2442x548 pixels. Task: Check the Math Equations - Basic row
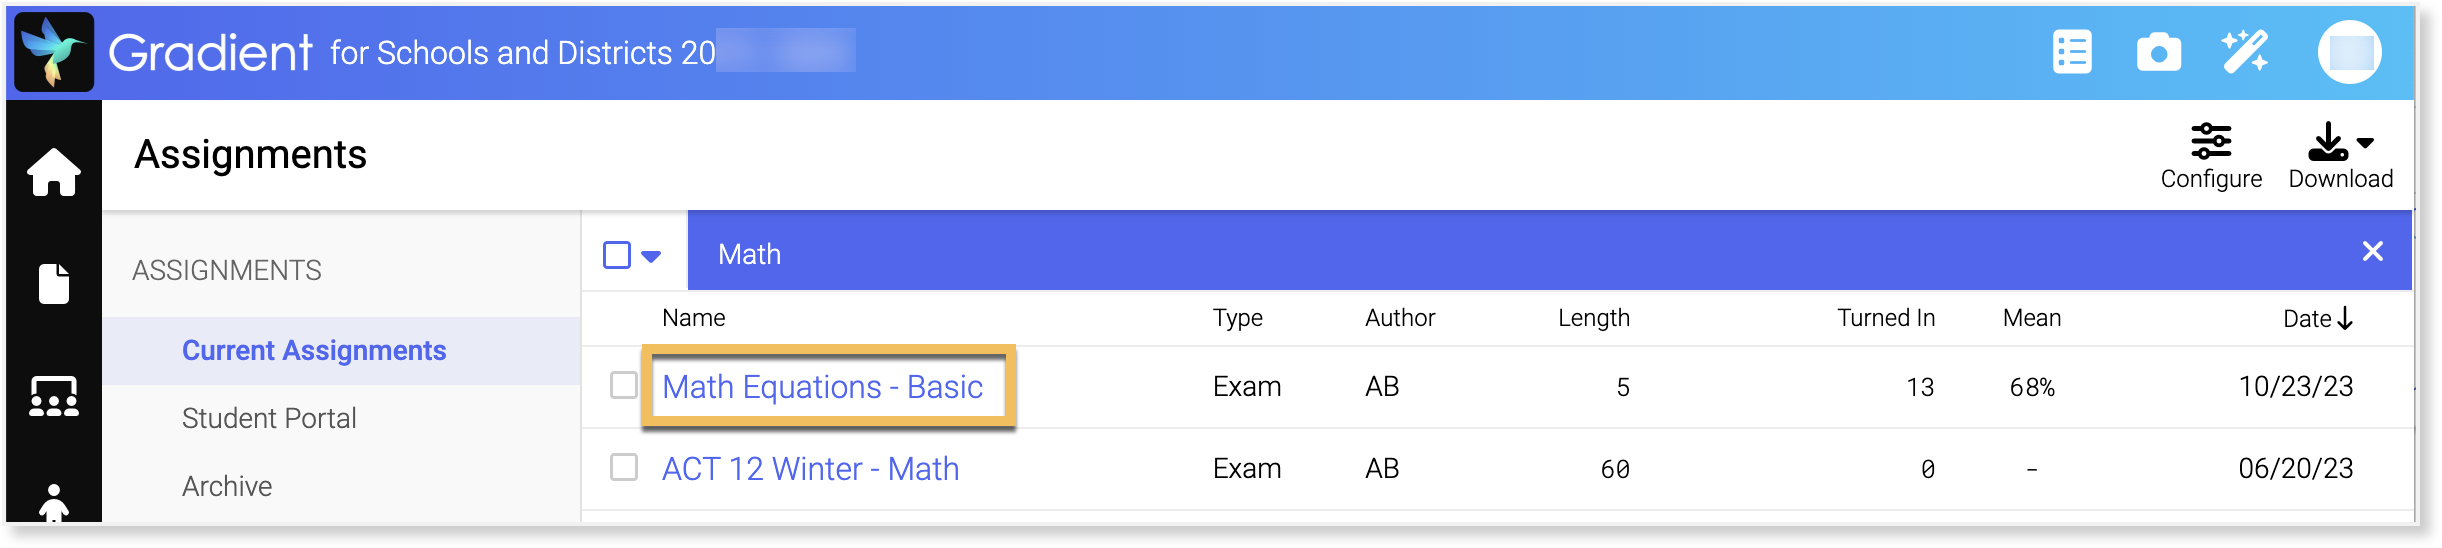click(624, 385)
